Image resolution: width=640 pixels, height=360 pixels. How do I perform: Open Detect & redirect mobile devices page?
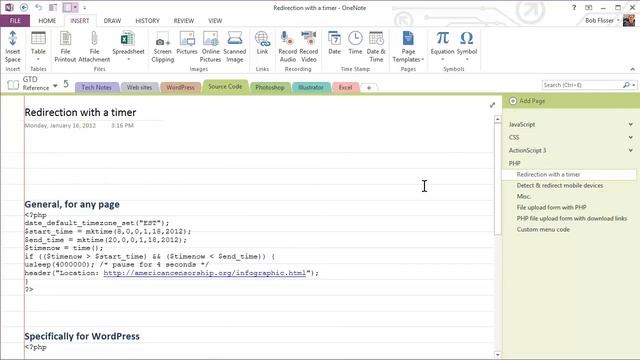pyautogui.click(x=560, y=185)
